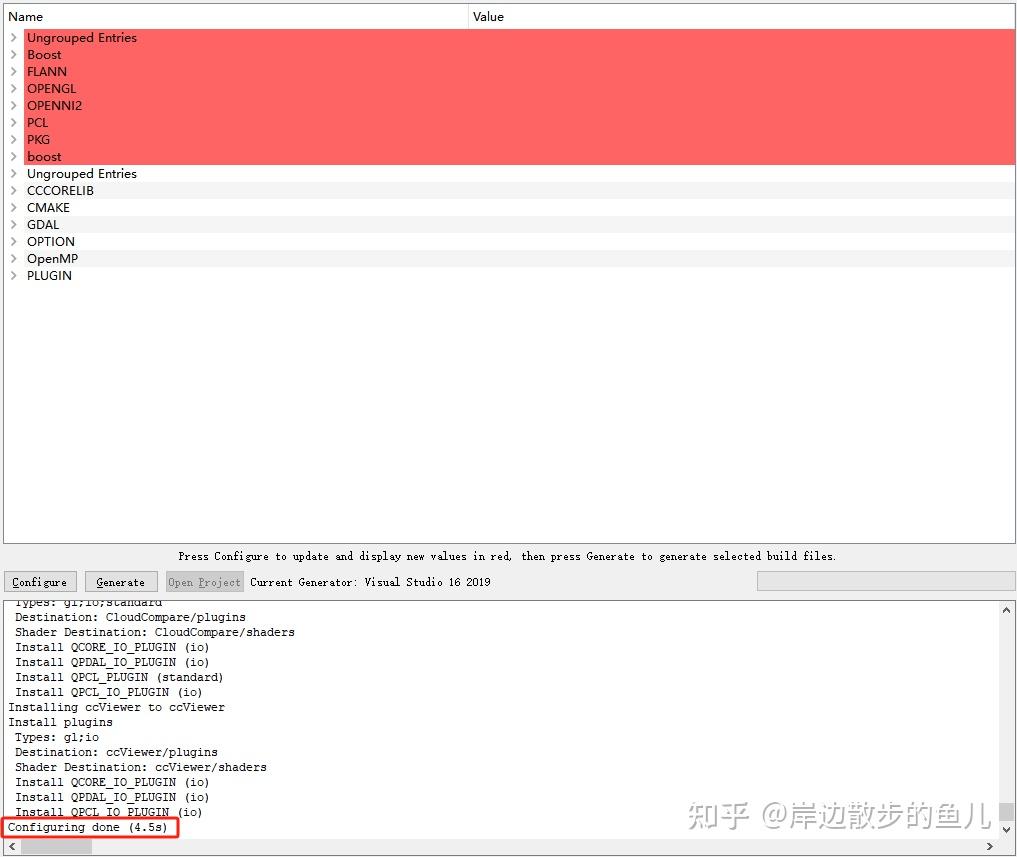1017x857 pixels.
Task: Click the horizontal scrollbar right arrow
Action: point(990,846)
